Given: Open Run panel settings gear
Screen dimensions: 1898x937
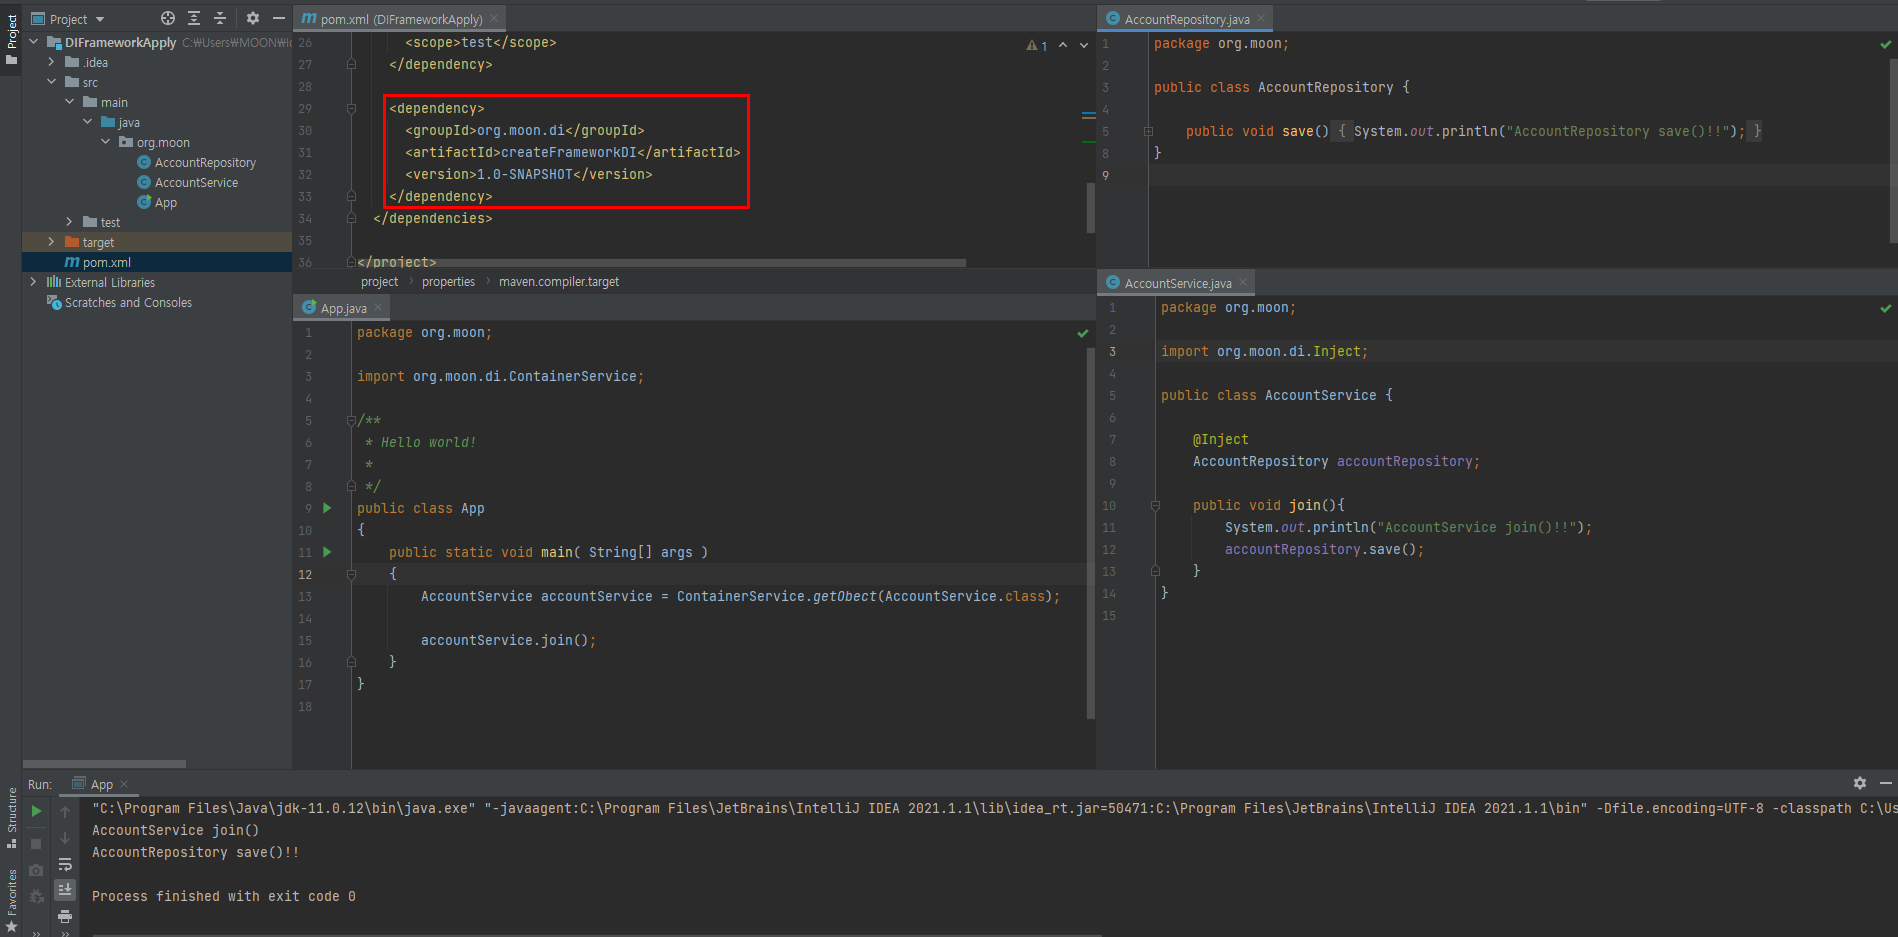Looking at the screenshot, I should tap(1860, 783).
